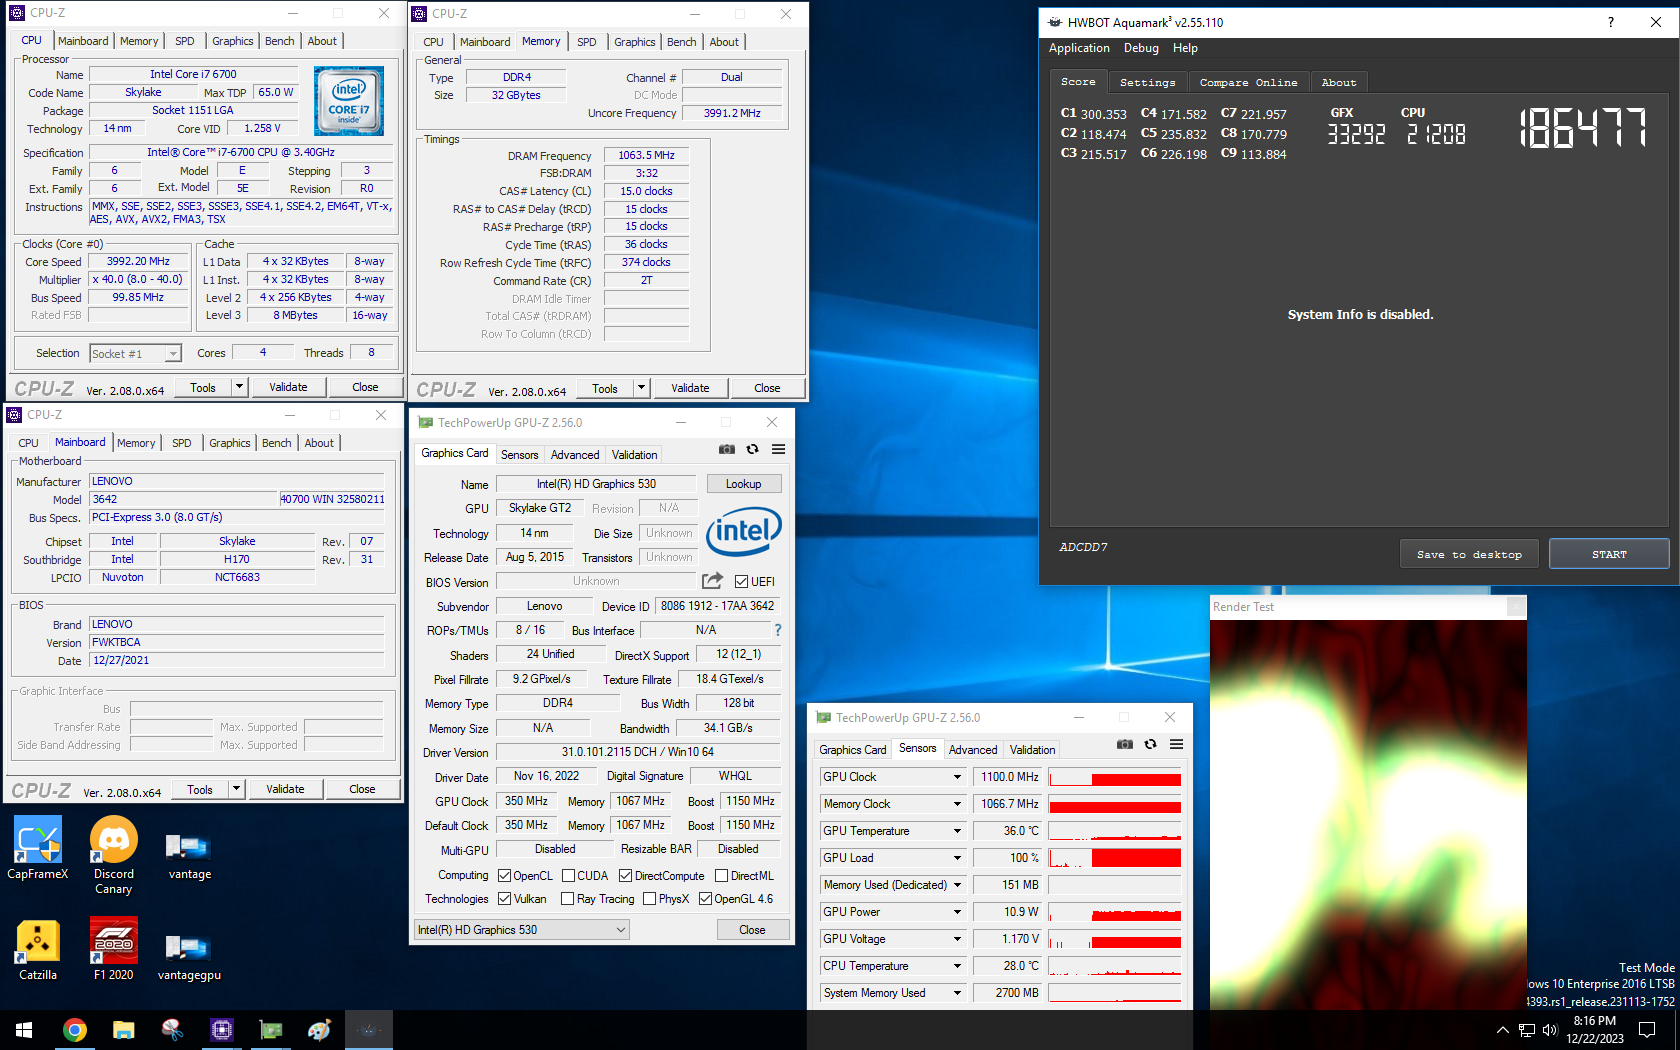This screenshot has width=1680, height=1050.
Task: Toggle OpenGL 4.6 checkbox in GPU-Z
Action: click(x=705, y=898)
